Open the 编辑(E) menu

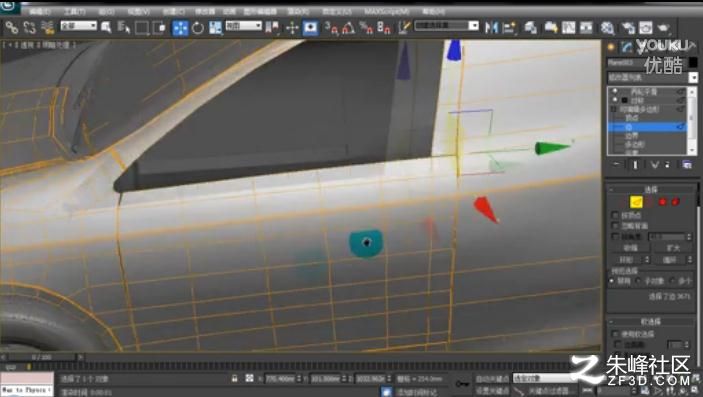coord(40,11)
